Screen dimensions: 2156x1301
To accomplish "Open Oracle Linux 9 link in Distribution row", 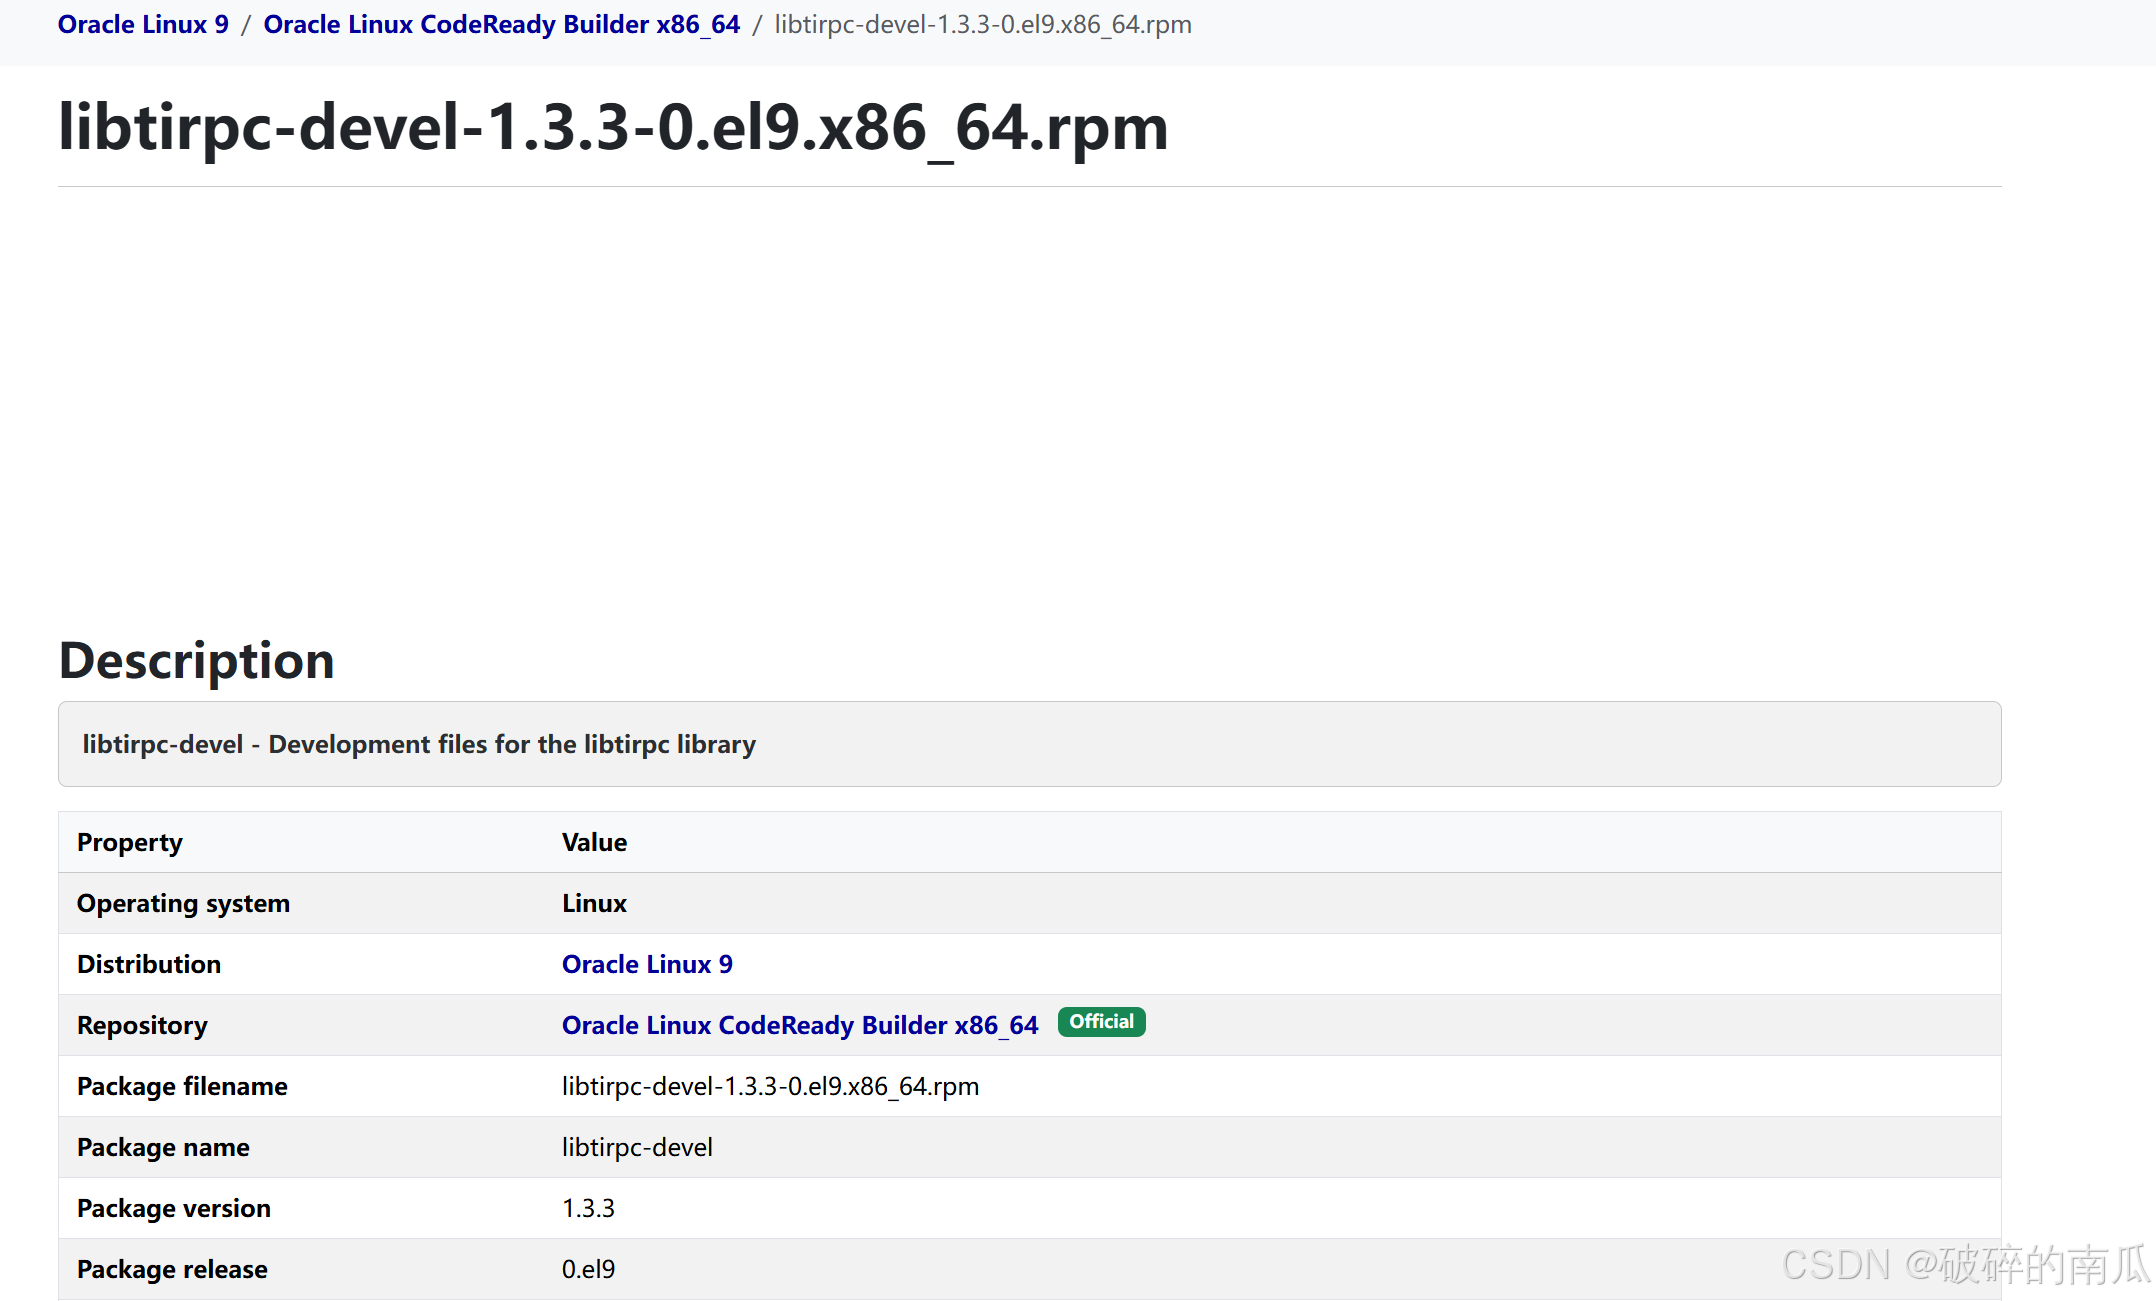I will (647, 964).
